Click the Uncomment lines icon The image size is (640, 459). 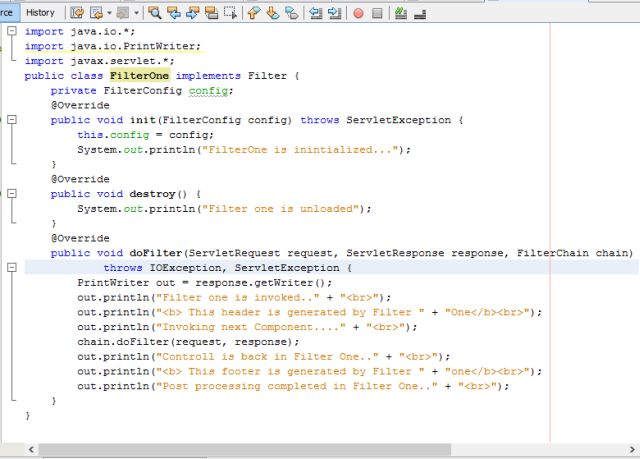pyautogui.click(x=420, y=14)
